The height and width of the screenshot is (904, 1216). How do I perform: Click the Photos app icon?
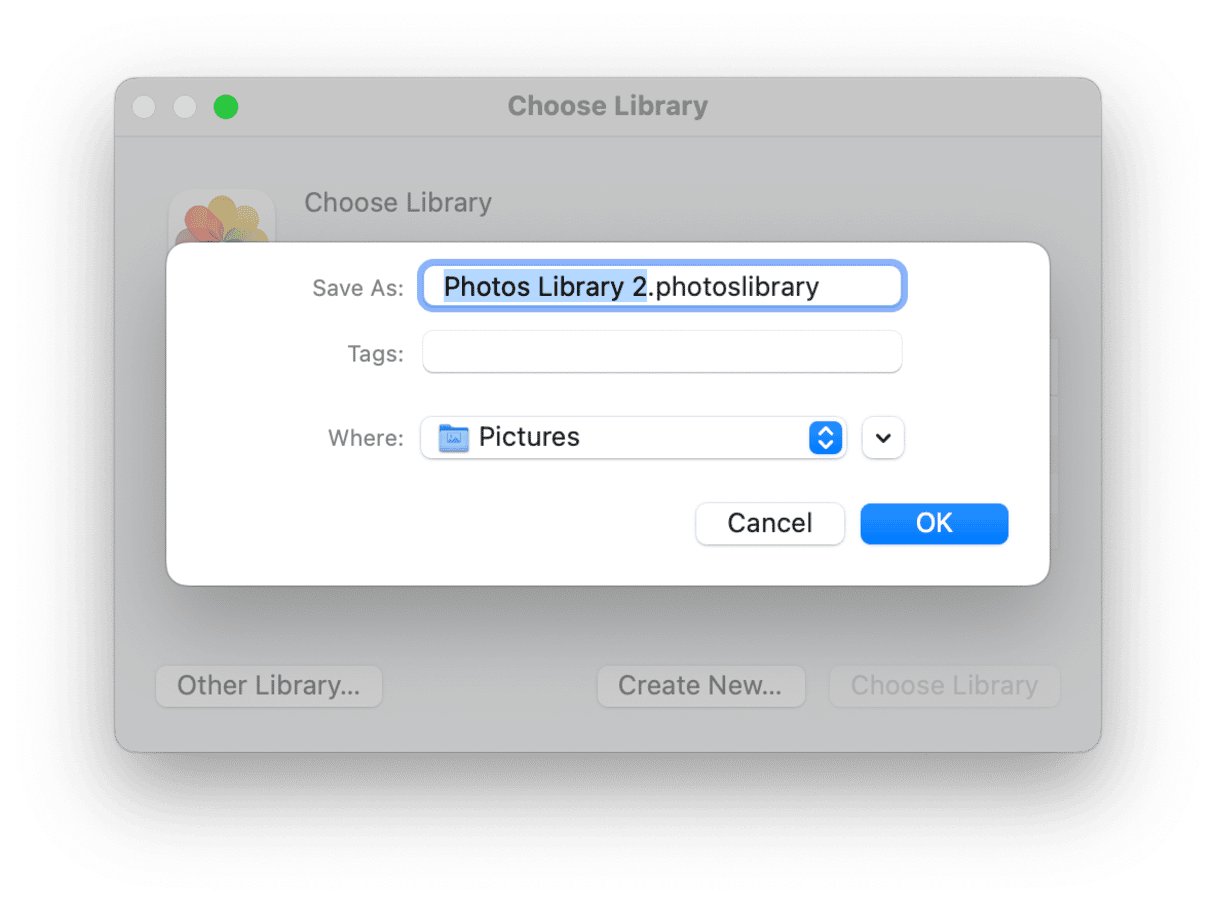(x=222, y=218)
